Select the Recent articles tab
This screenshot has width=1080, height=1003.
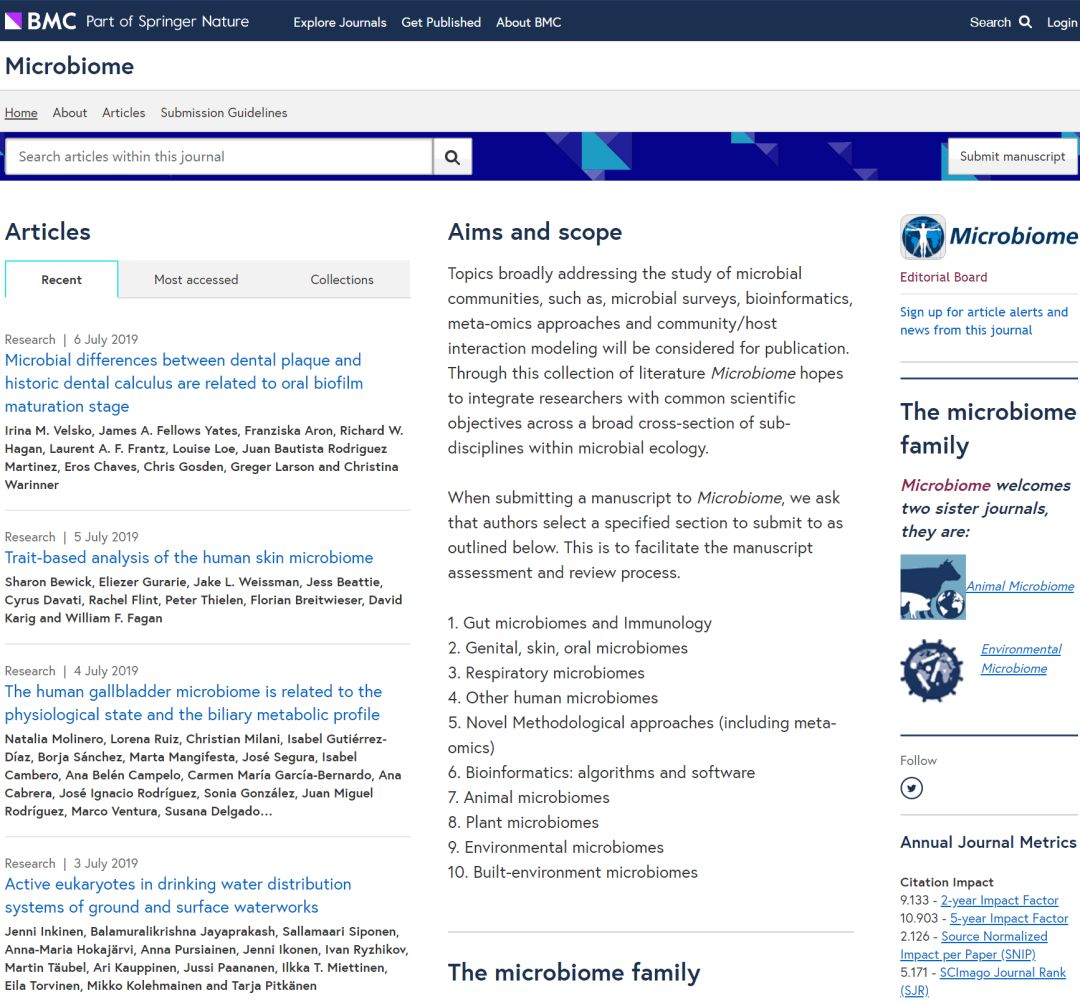pyautogui.click(x=61, y=280)
